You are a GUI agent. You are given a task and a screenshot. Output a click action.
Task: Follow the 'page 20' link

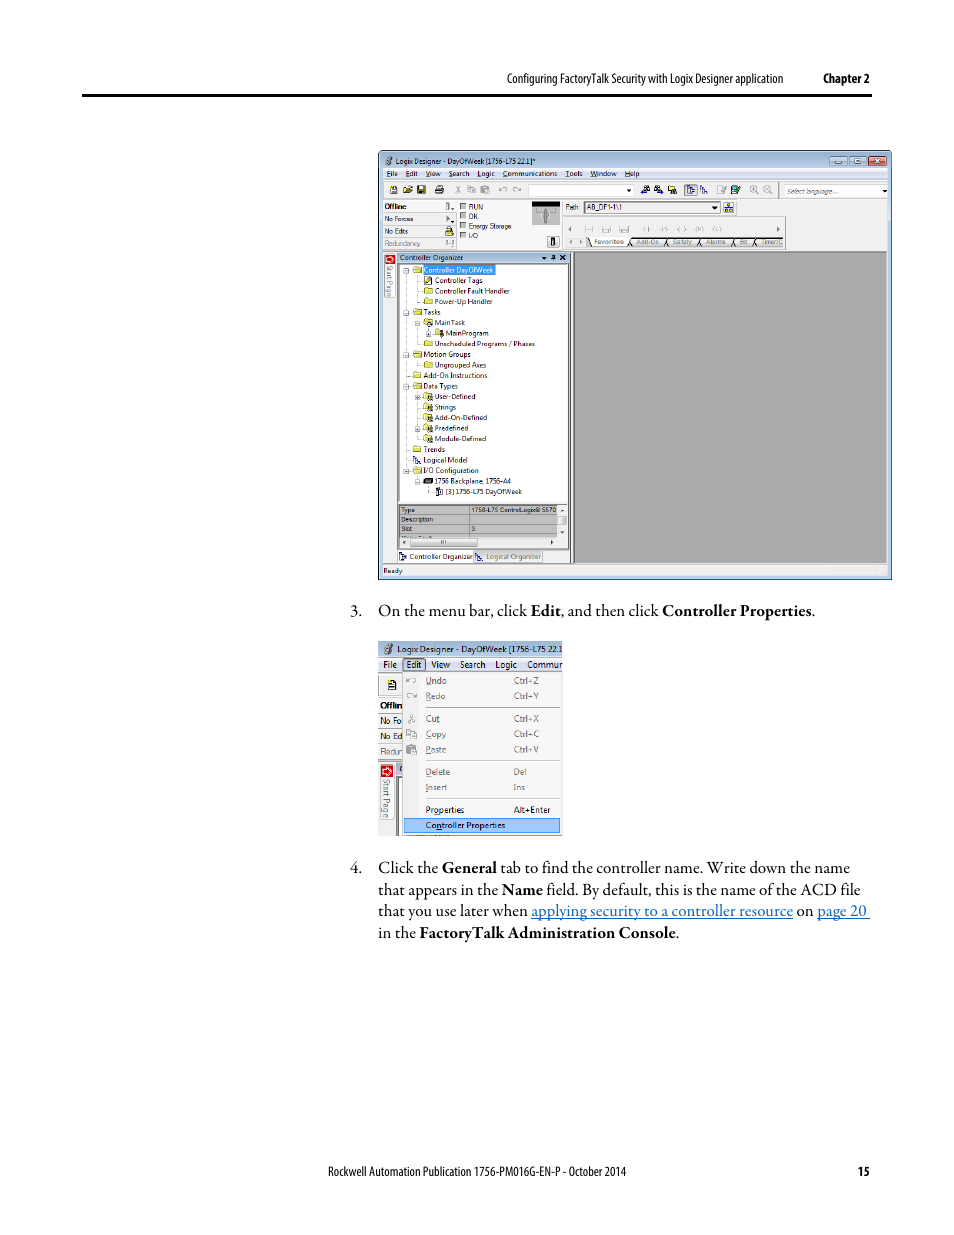click(842, 911)
